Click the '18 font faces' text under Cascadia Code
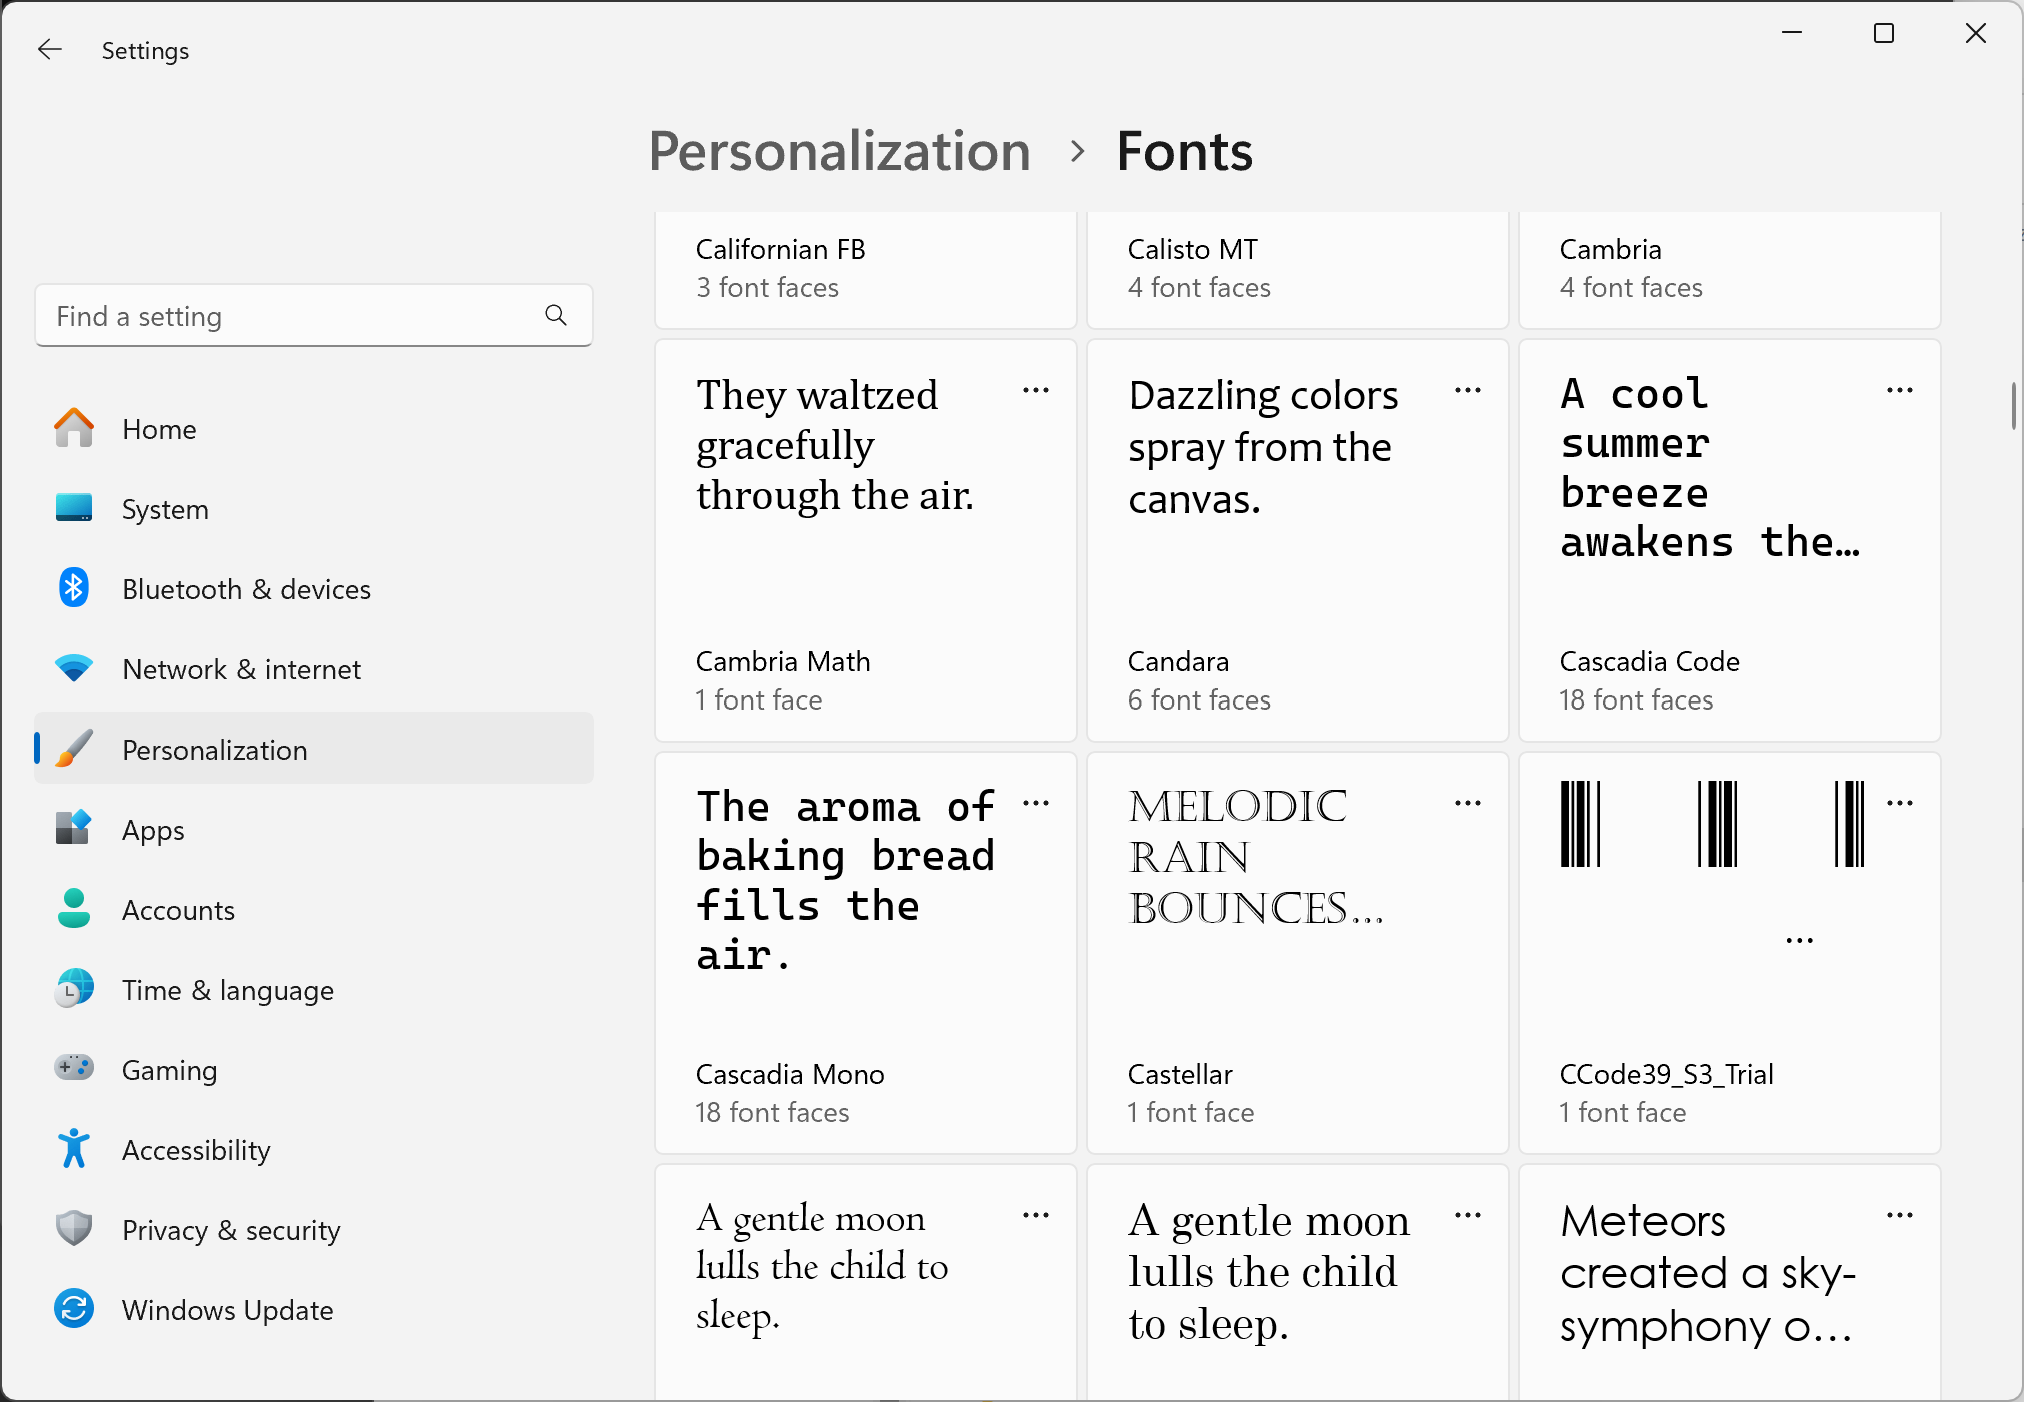2024x1402 pixels. pos(1636,700)
